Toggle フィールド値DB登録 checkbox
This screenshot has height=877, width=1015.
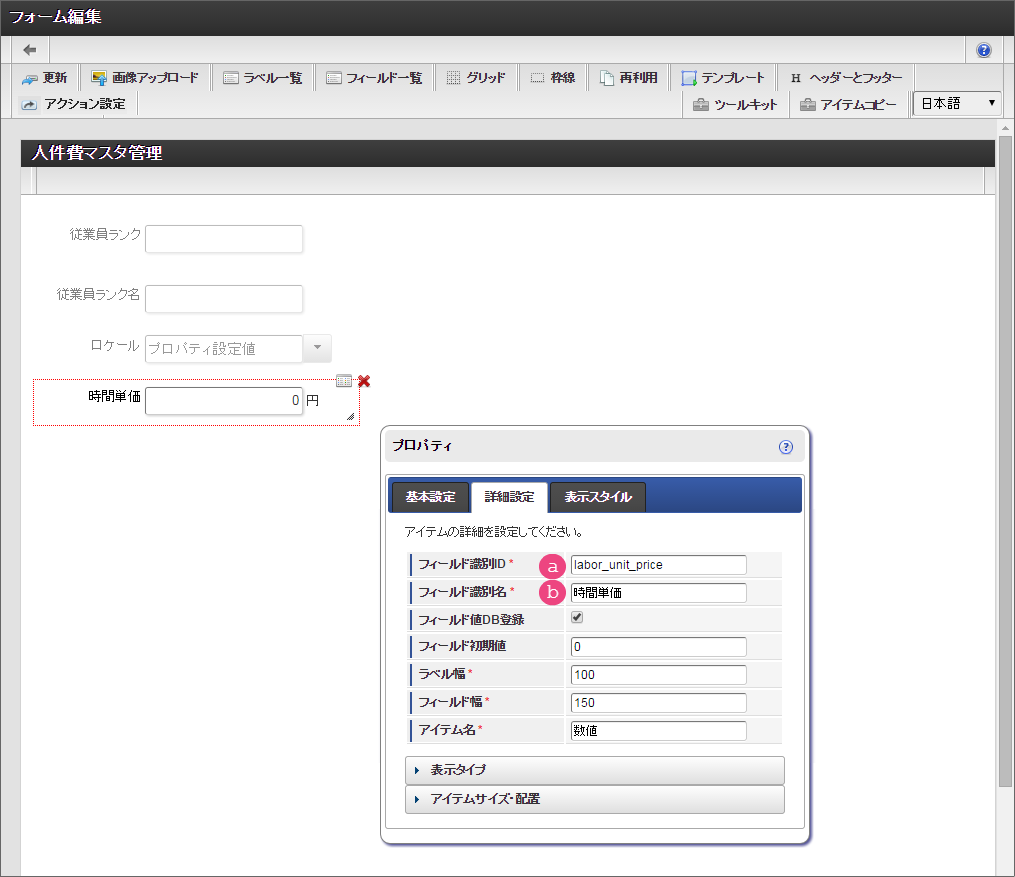[577, 617]
